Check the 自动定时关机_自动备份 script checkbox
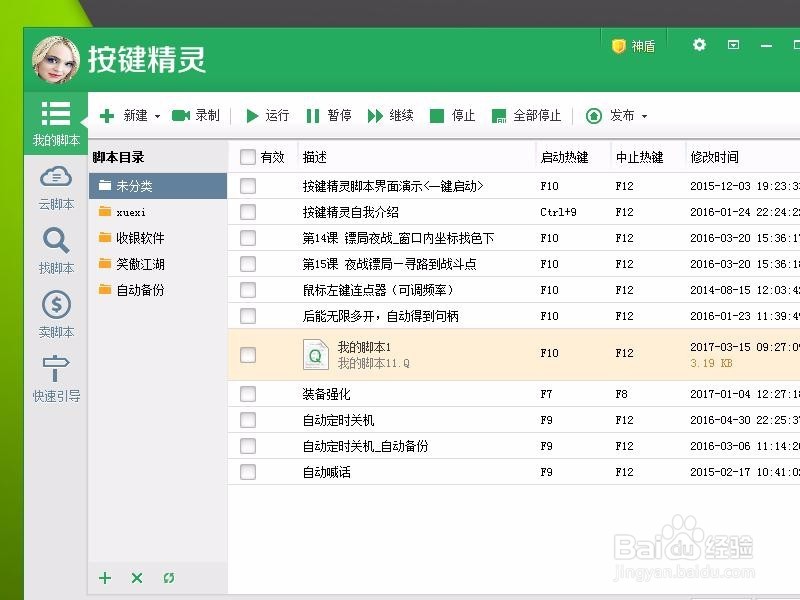Image resolution: width=800 pixels, height=600 pixels. click(247, 446)
